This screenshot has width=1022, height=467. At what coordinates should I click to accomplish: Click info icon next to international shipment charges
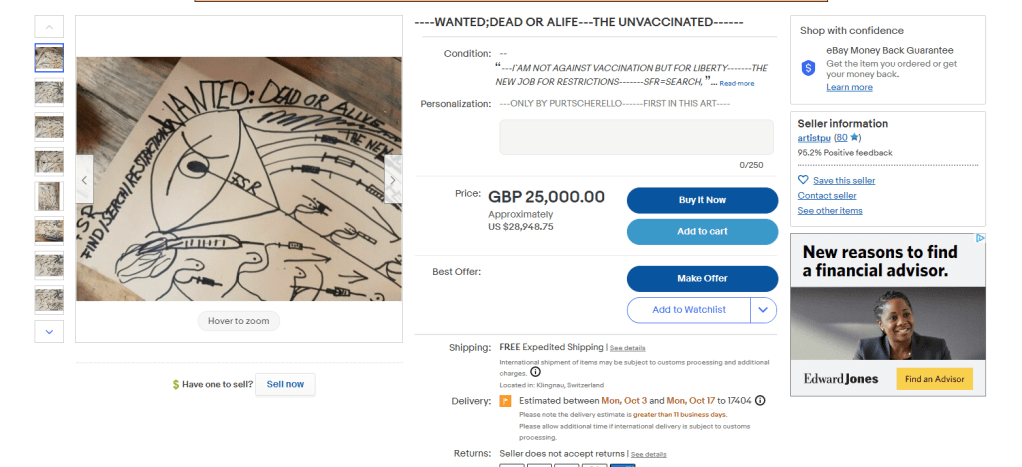[535, 372]
